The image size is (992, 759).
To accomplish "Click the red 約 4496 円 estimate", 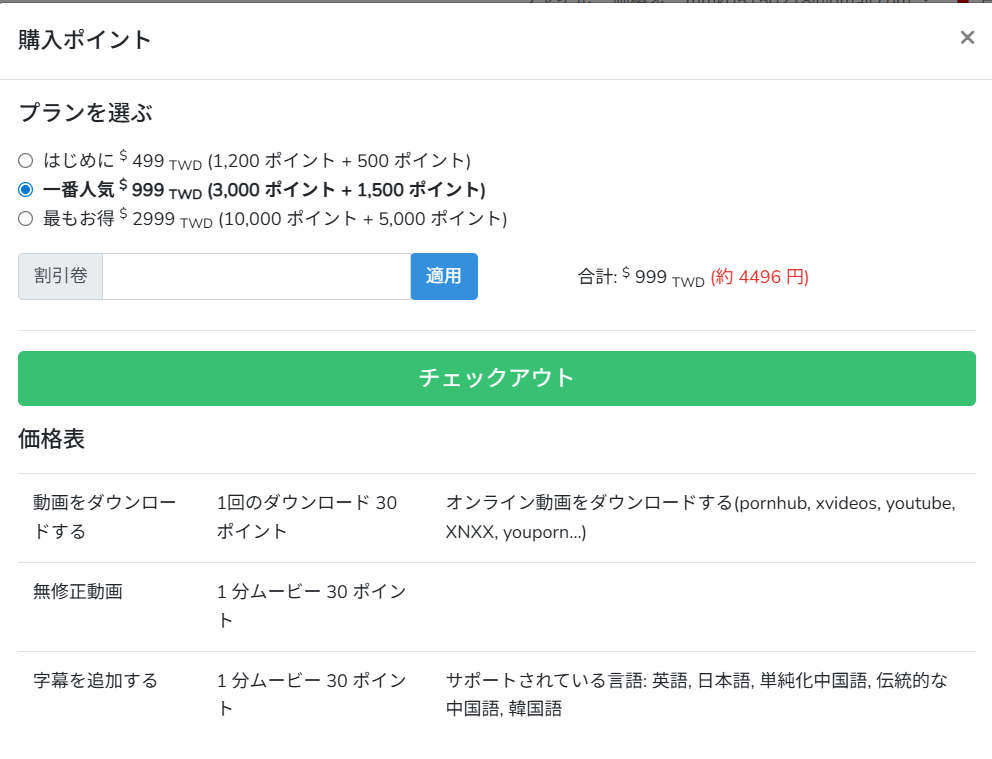I will [x=759, y=277].
